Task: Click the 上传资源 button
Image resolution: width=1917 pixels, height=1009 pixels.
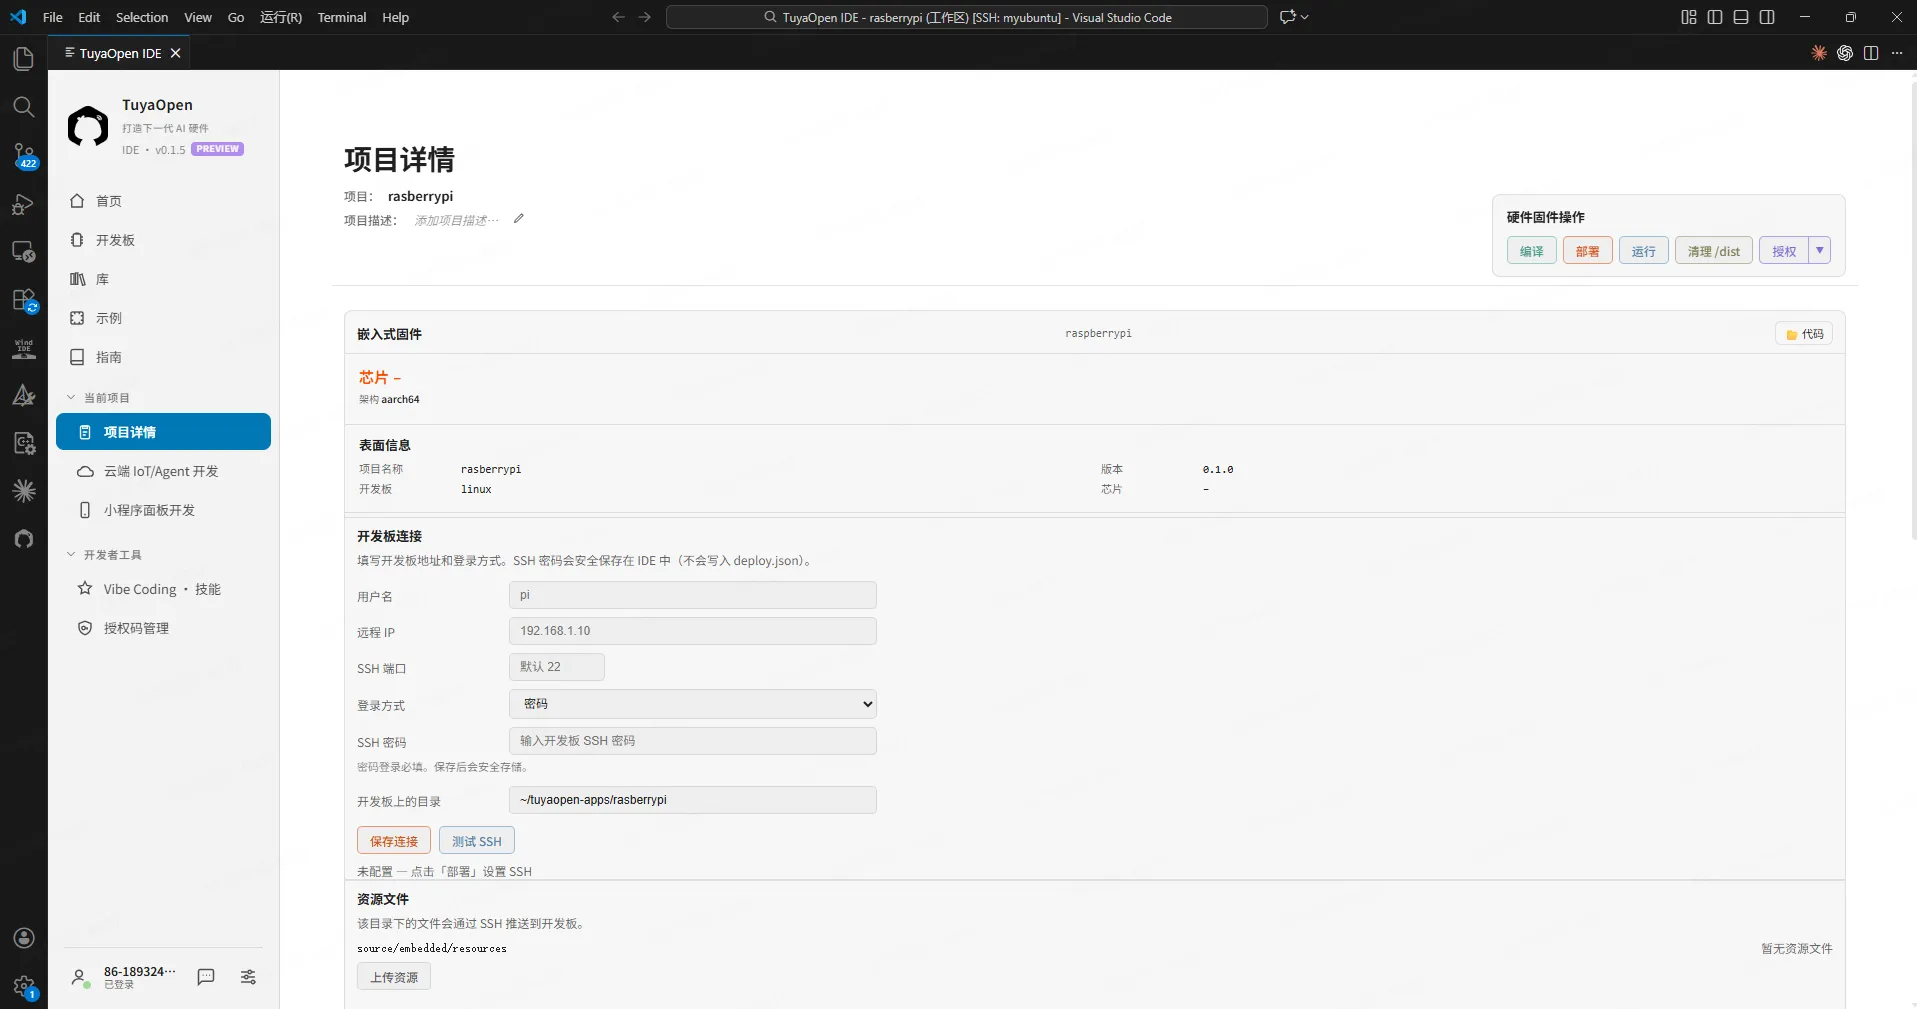Action: (394, 977)
